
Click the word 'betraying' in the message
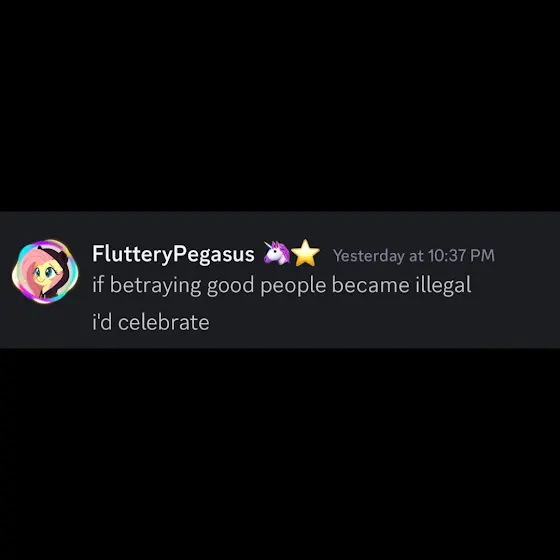pos(155,286)
